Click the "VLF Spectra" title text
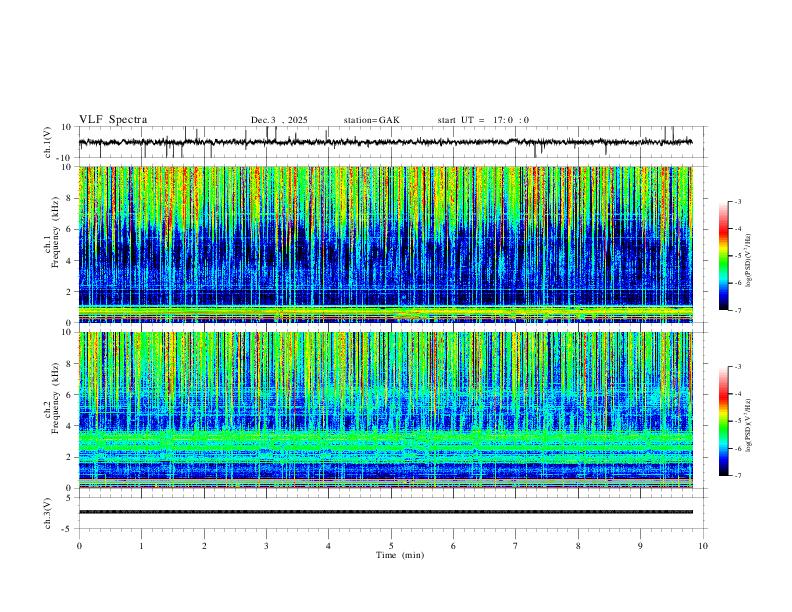This screenshot has width=792, height=612. click(x=113, y=120)
